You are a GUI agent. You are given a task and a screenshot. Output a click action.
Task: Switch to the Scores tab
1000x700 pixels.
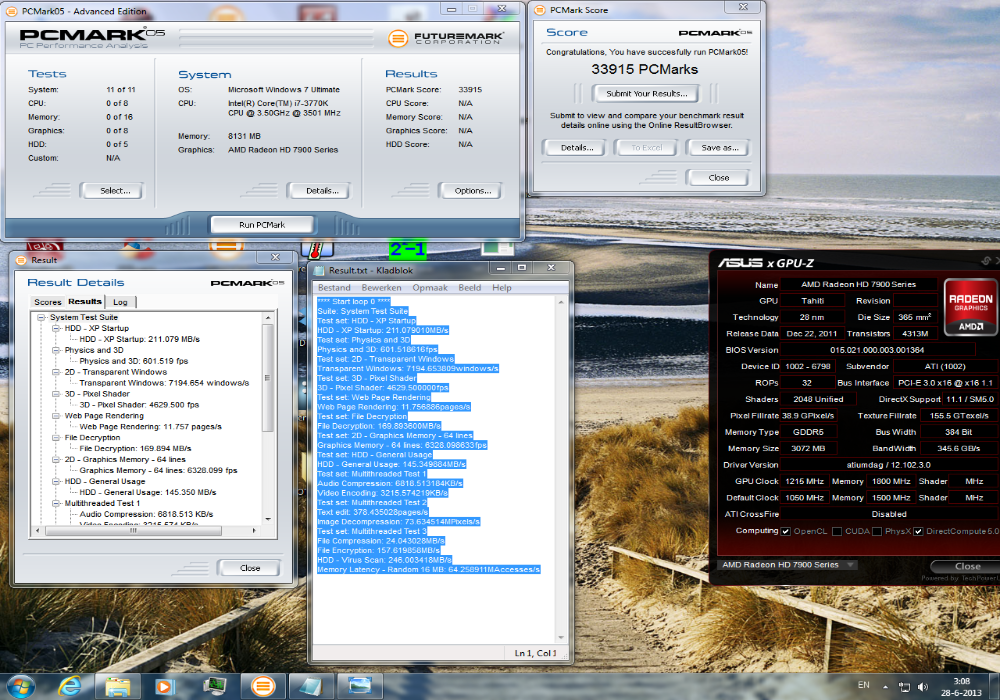(48, 302)
